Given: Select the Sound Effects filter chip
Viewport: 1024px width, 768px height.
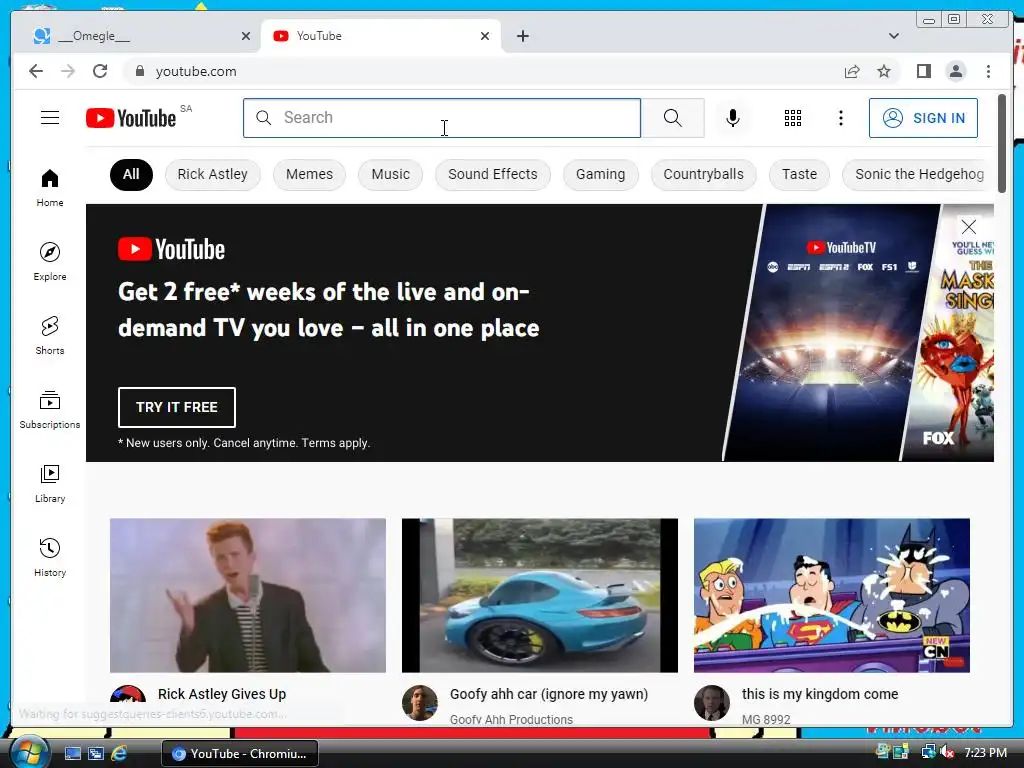Looking at the screenshot, I should [x=492, y=174].
